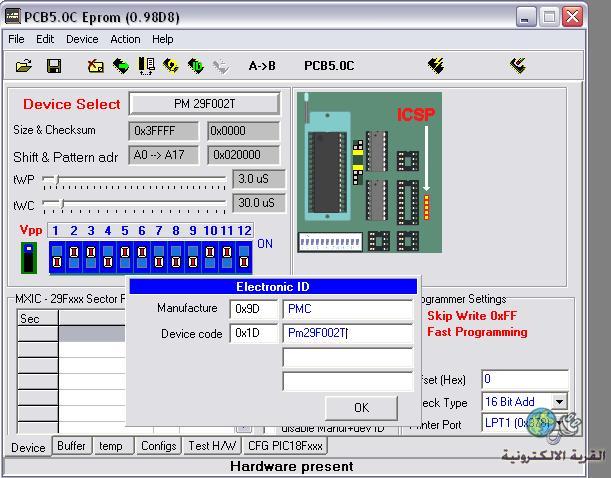Click the lightning-bolt chip icon left of the checkmark icon
Screen dimensions: 611x478
click(435, 65)
